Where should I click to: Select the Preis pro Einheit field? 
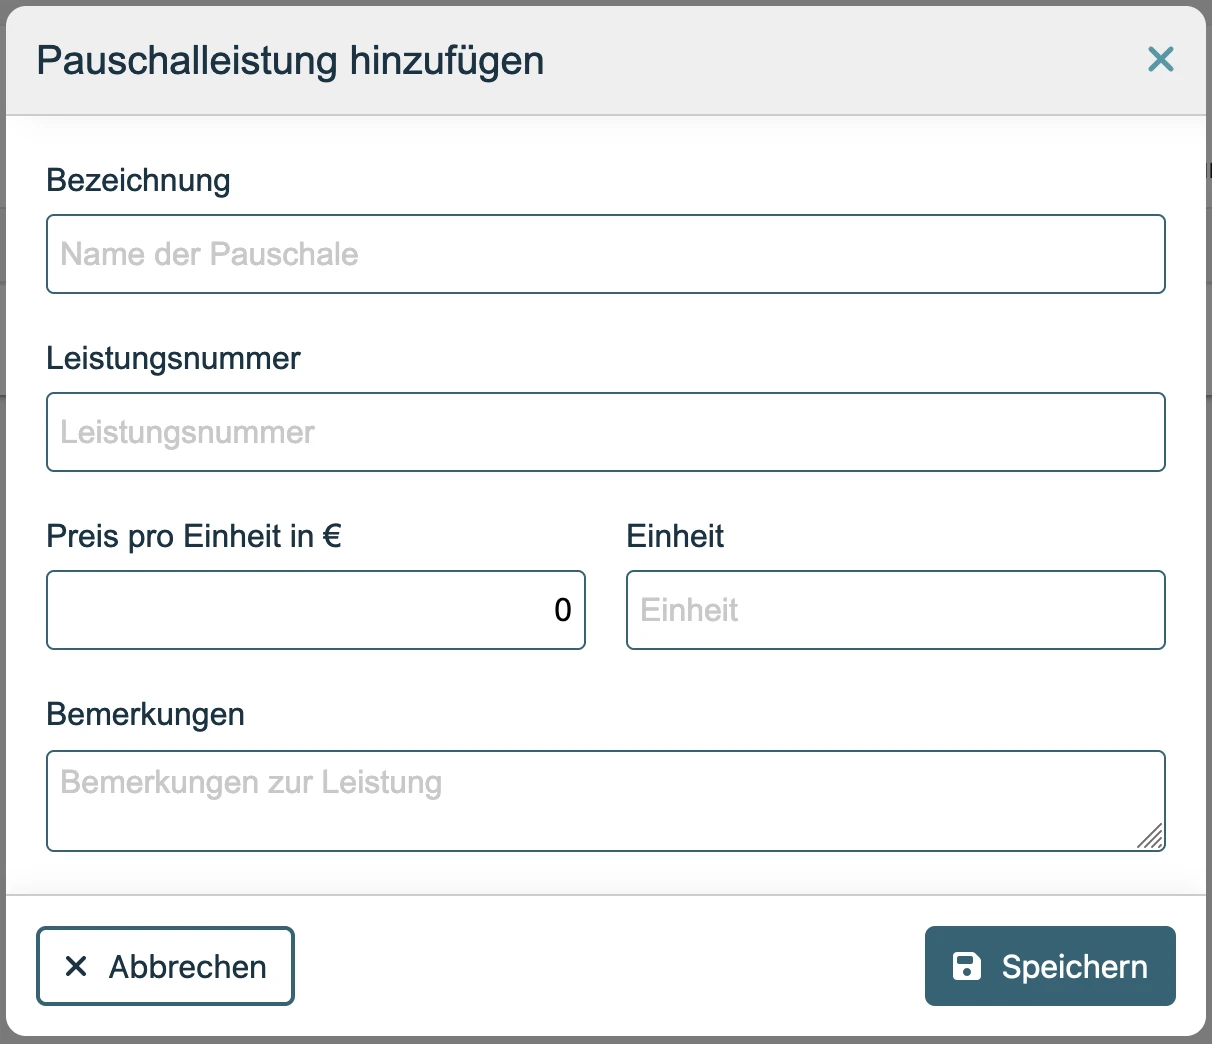316,610
